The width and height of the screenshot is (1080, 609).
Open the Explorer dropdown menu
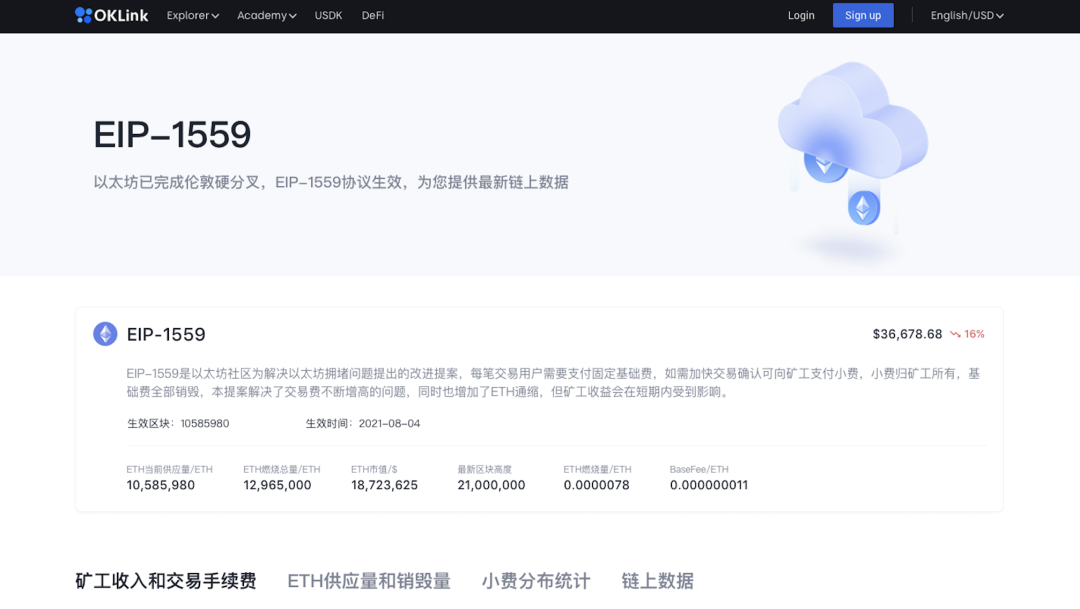click(x=193, y=15)
